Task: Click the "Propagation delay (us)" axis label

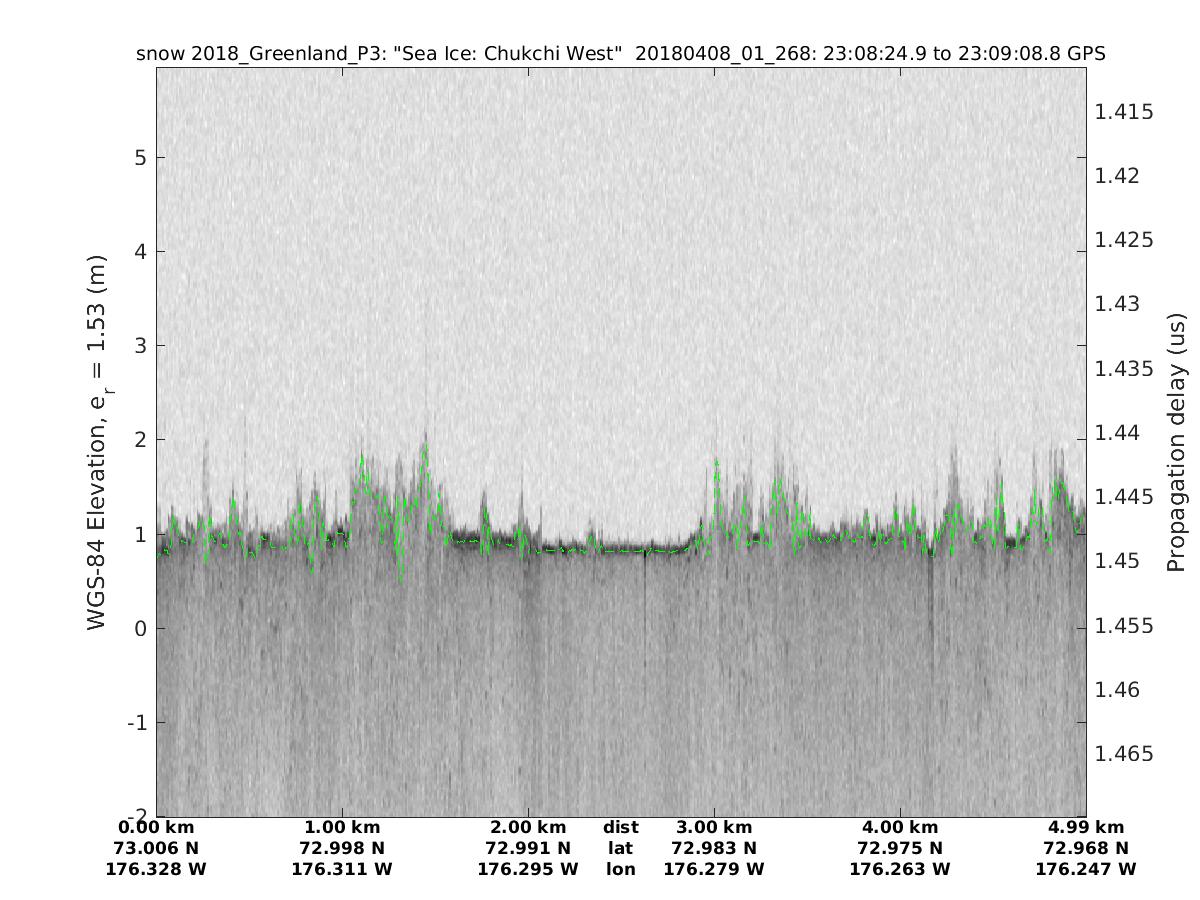Action: [x=1176, y=441]
